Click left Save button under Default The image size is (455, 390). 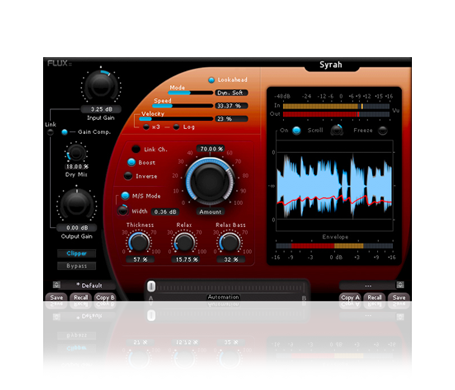coord(56,297)
